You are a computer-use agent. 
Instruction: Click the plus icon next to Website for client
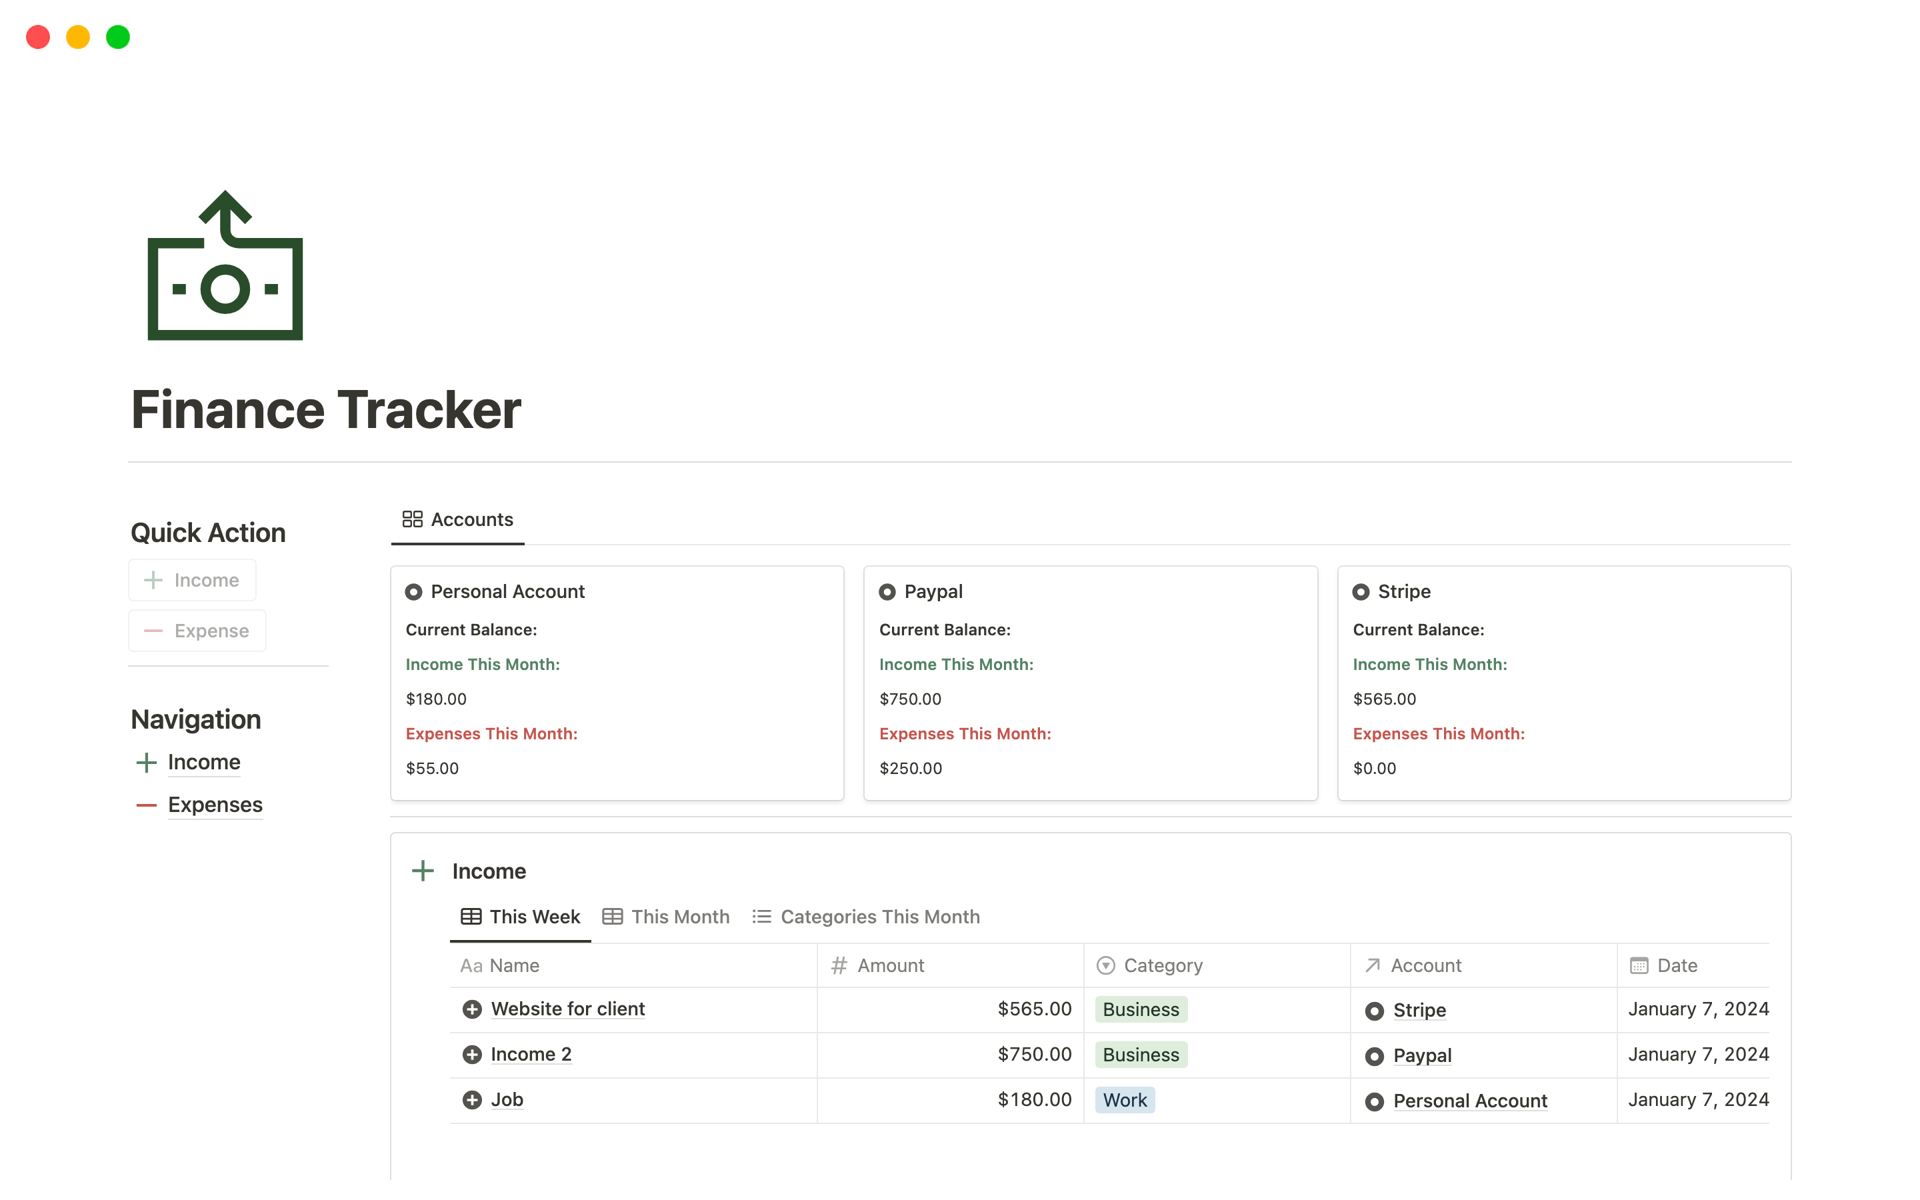click(472, 1009)
